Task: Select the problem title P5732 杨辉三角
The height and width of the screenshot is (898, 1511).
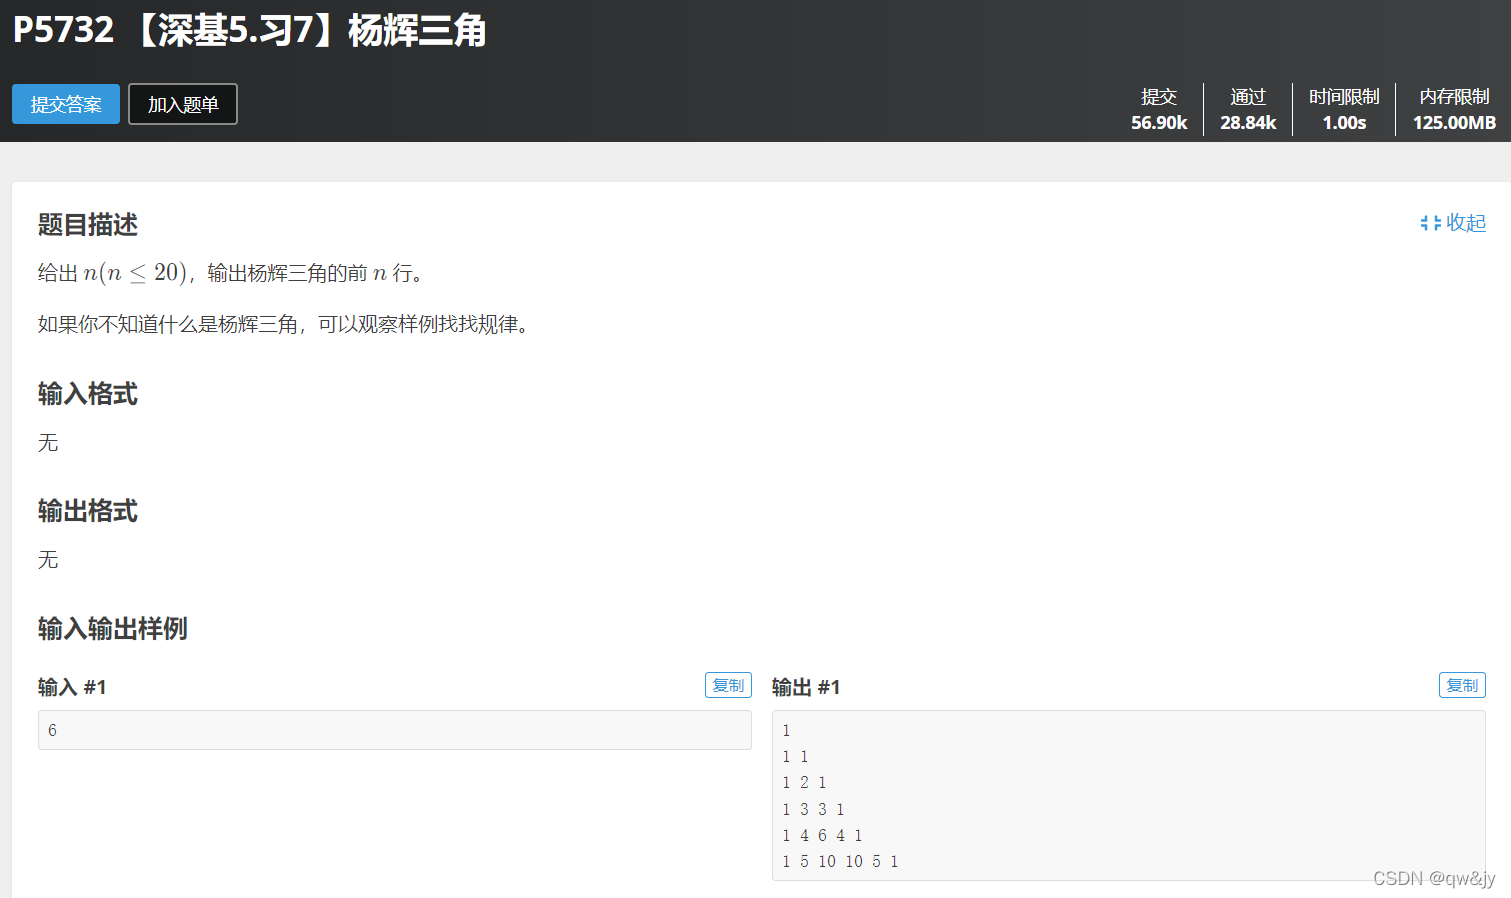Action: tap(249, 30)
